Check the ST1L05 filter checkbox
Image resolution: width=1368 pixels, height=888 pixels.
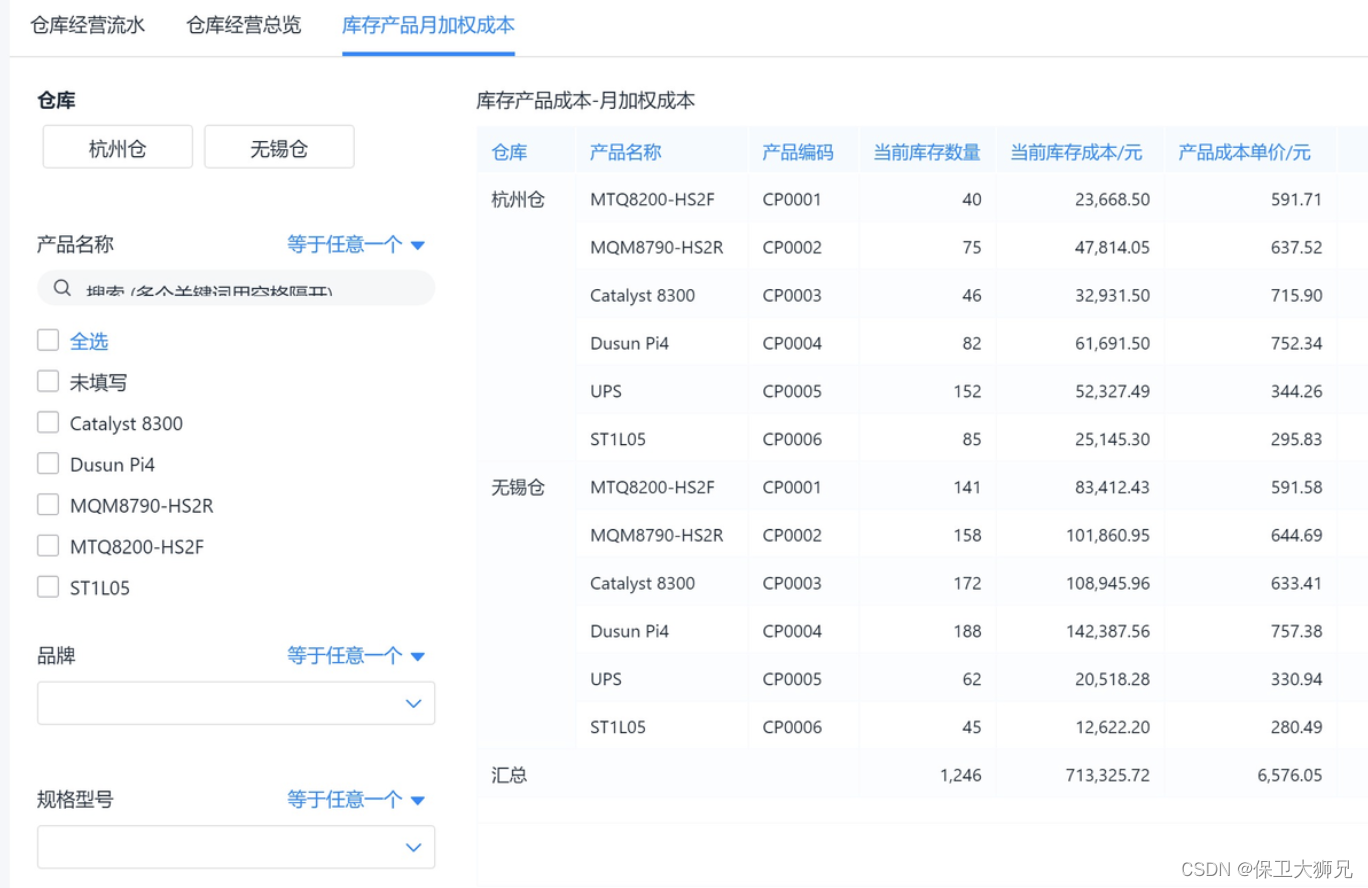pos(48,587)
